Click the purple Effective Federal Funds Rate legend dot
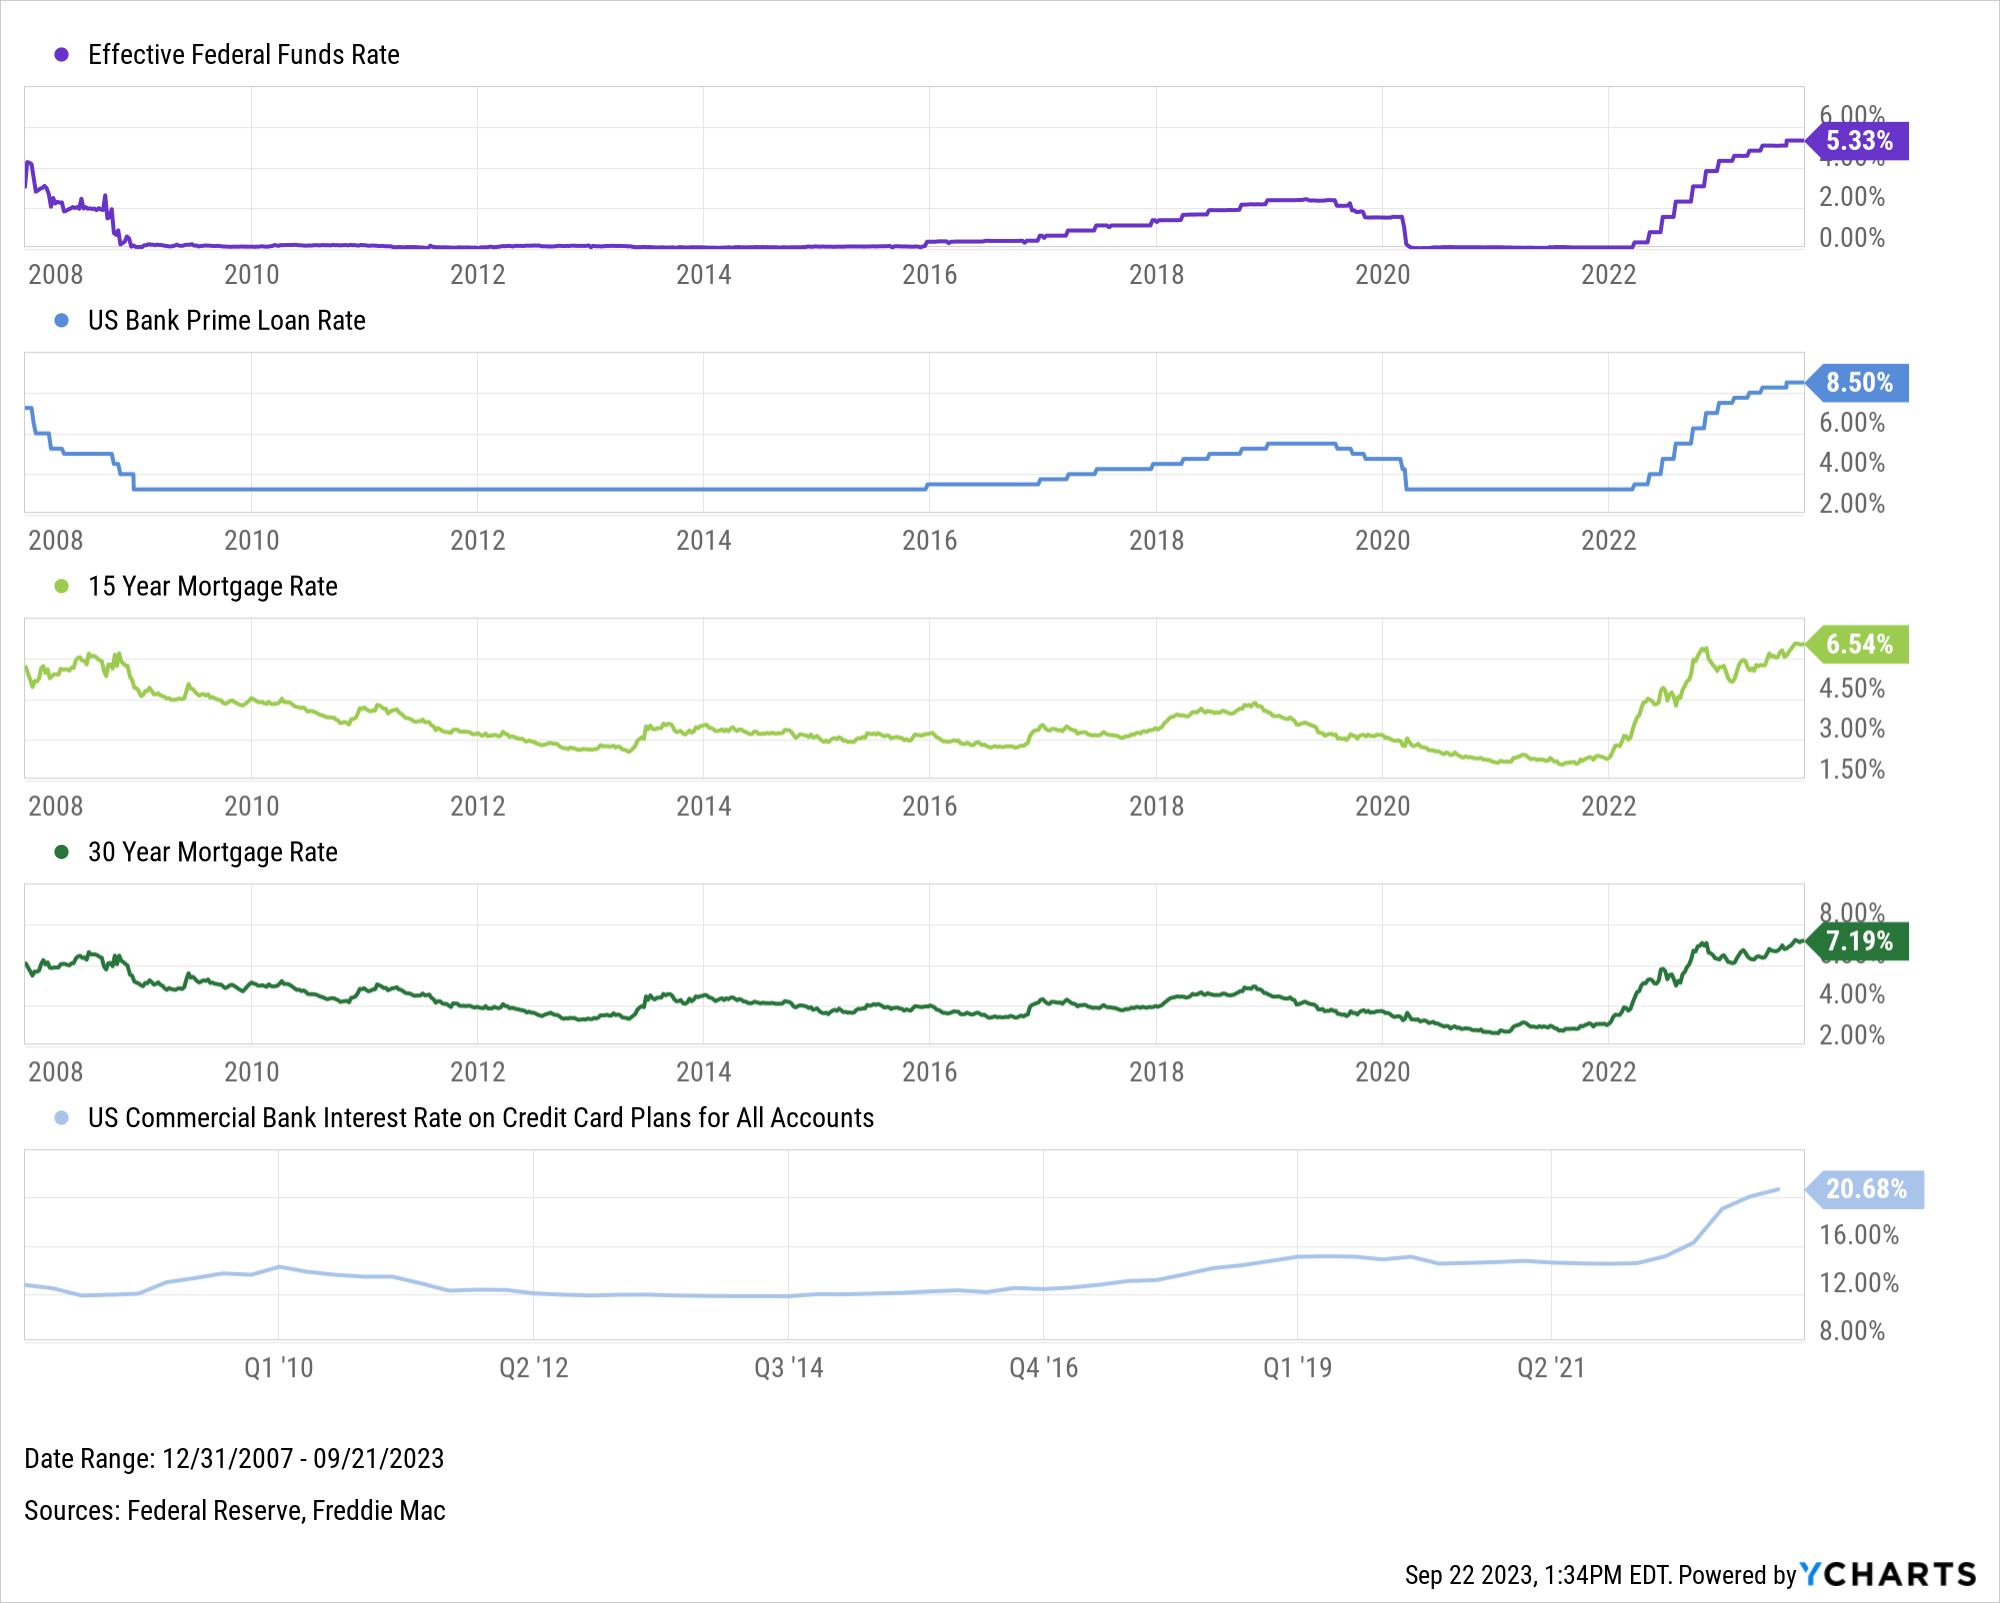The width and height of the screenshot is (2000, 1603). click(60, 55)
